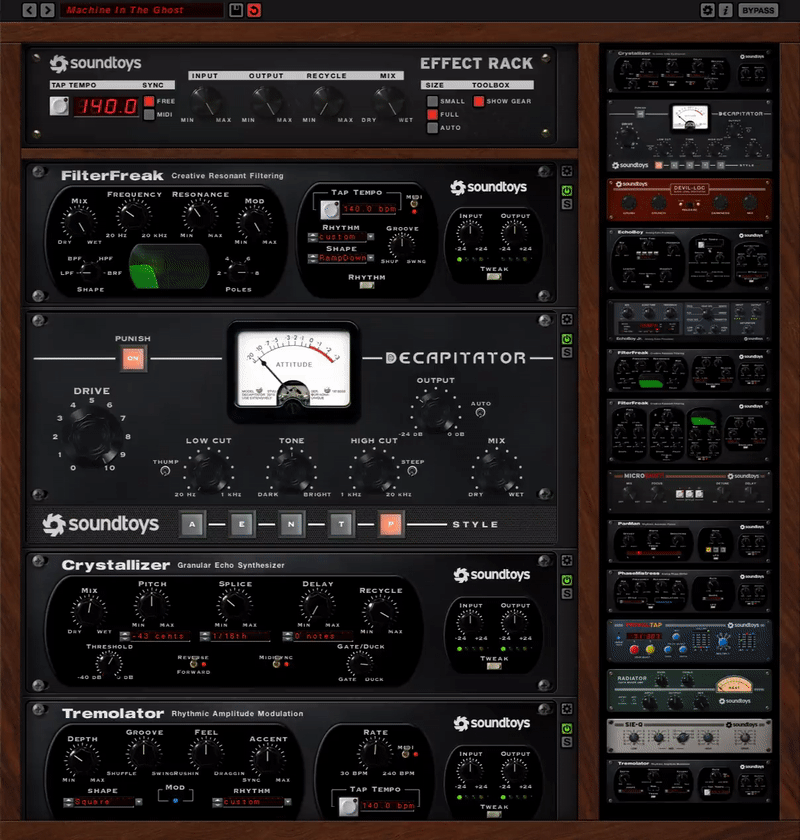
Task: Toggle SHOW GEAR toolbox option
Action: click(x=478, y=101)
